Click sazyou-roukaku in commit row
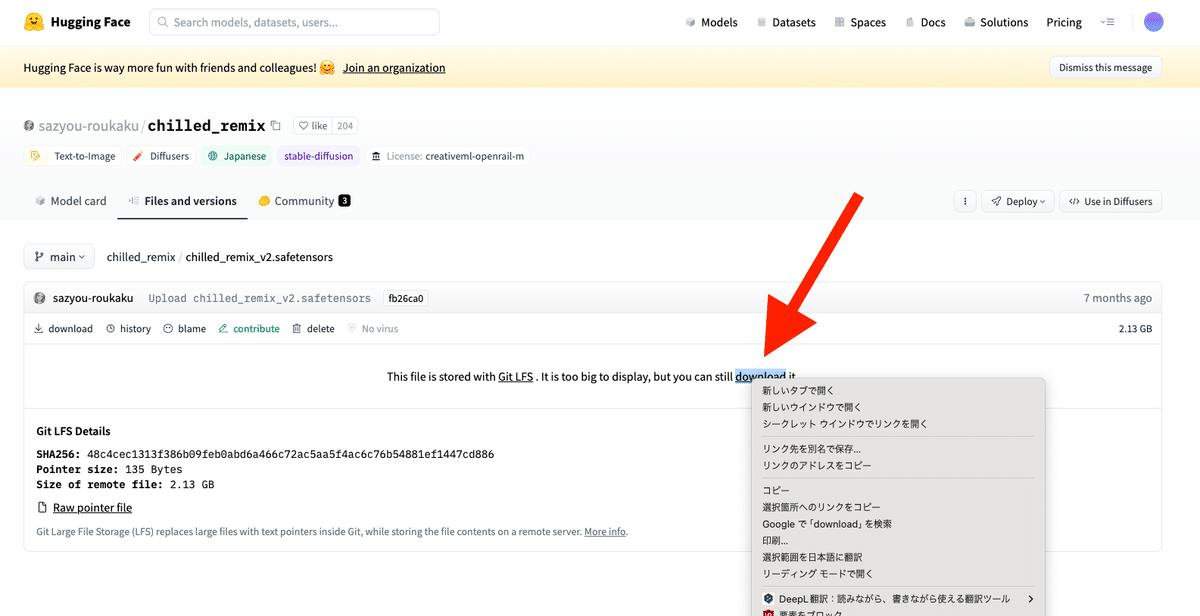 pyautogui.click(x=93, y=298)
